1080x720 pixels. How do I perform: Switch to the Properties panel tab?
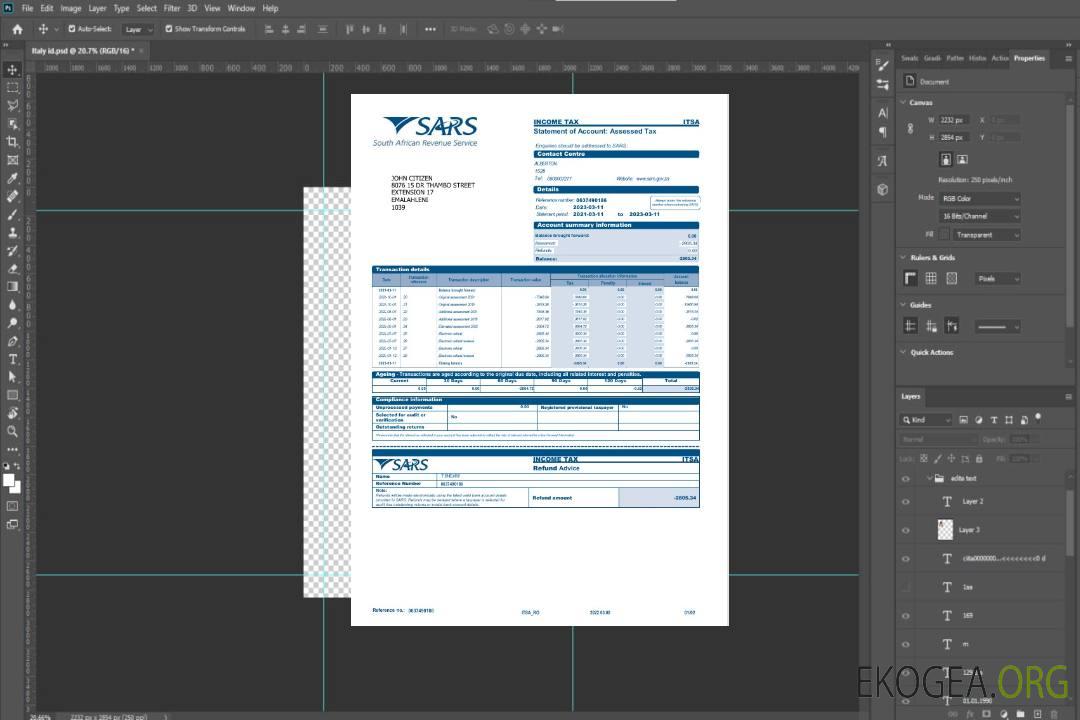click(1029, 59)
